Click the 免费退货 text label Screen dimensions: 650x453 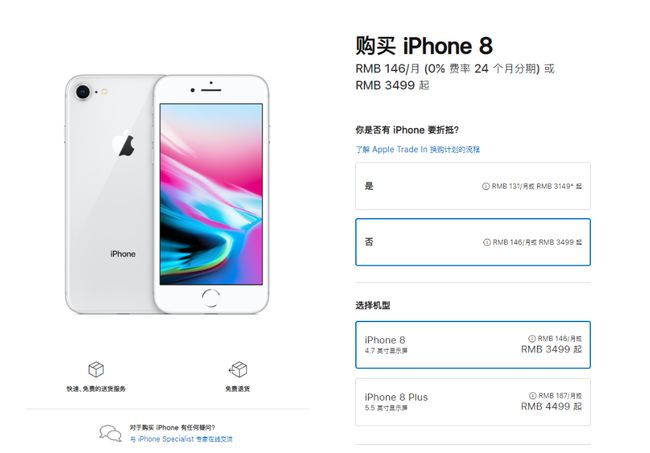pos(238,389)
